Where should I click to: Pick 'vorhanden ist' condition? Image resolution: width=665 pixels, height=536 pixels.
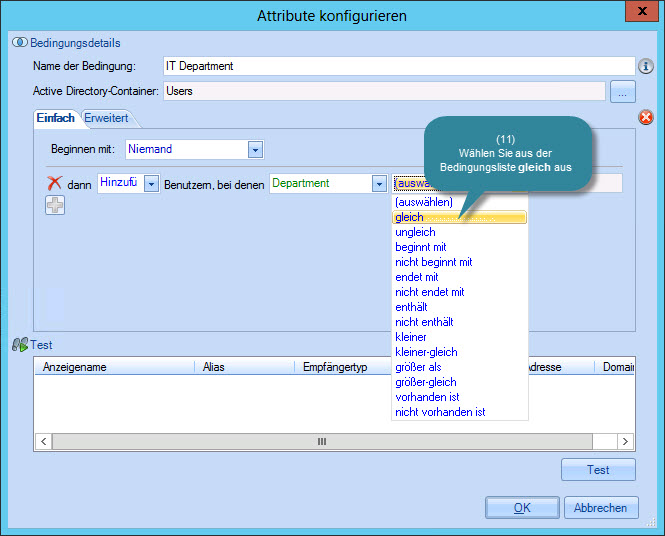(460, 397)
